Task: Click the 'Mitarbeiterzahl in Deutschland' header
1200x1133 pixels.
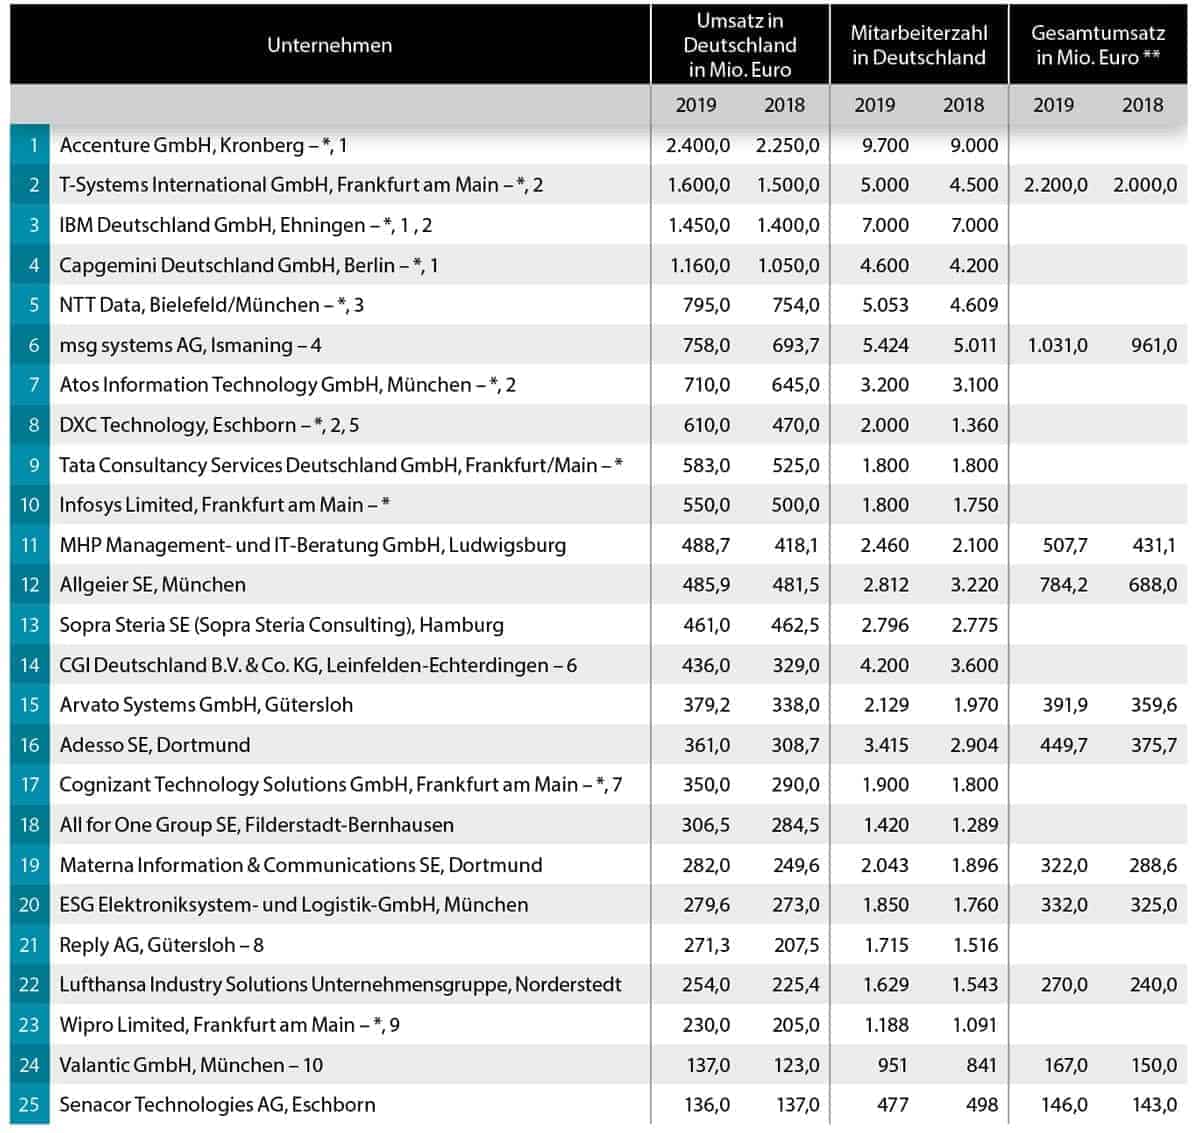Action: 919,45
